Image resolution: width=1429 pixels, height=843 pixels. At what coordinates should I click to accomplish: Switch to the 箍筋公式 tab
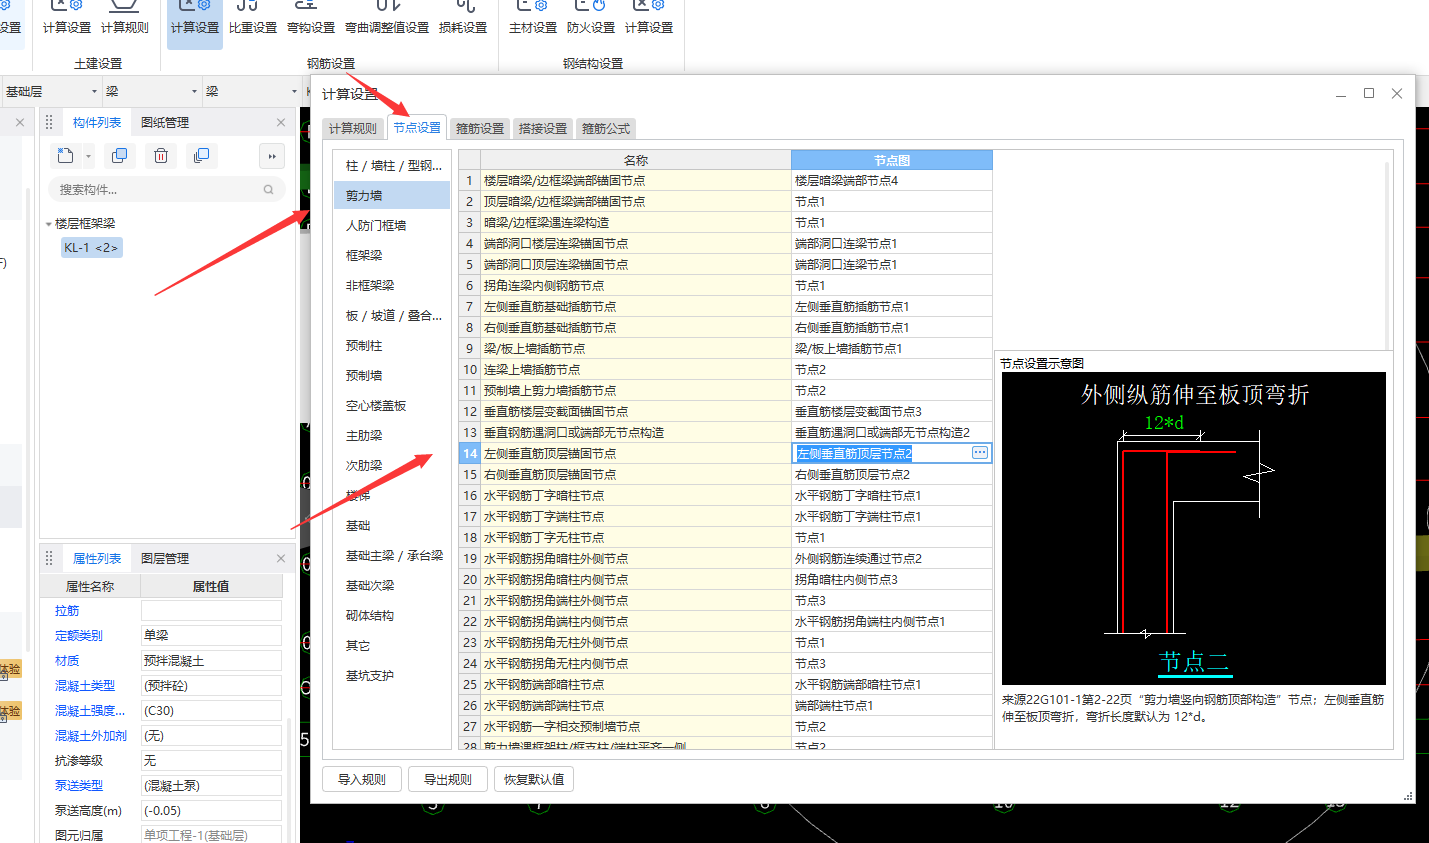click(606, 128)
